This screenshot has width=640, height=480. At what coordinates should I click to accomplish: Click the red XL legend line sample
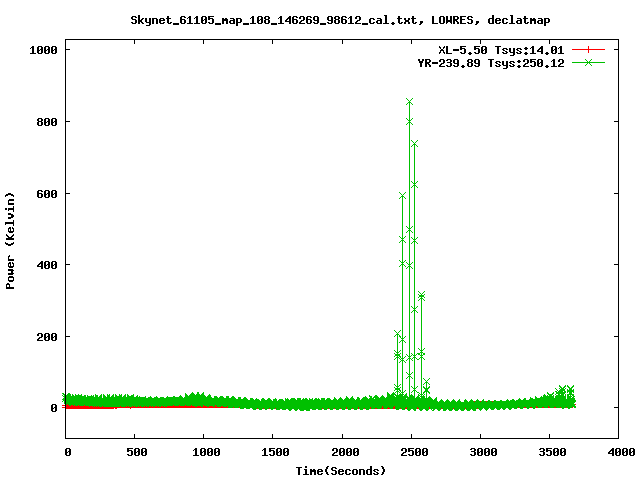[x=589, y=49]
